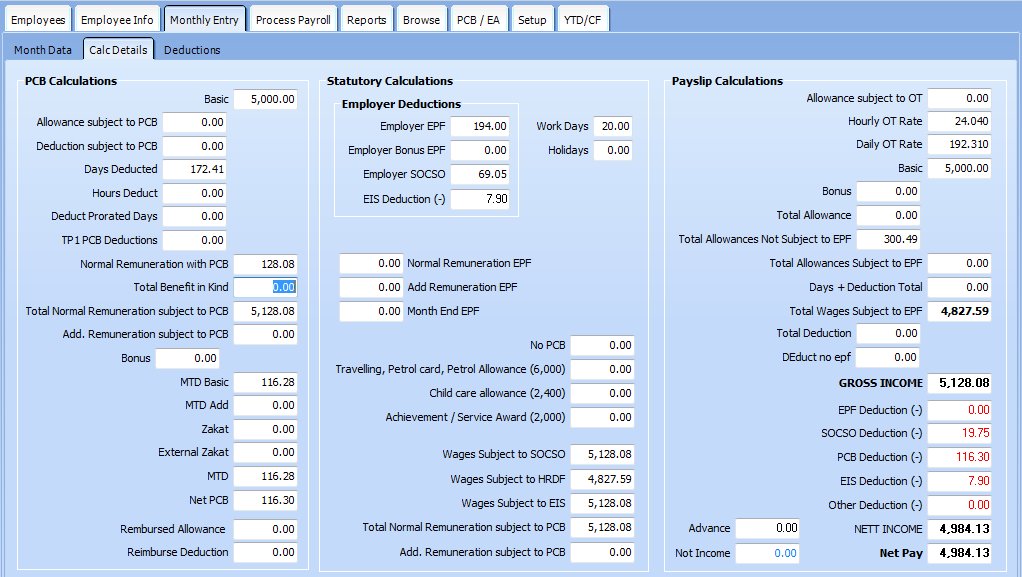
Task: Open the Process Payroll tab
Action: [x=292, y=20]
